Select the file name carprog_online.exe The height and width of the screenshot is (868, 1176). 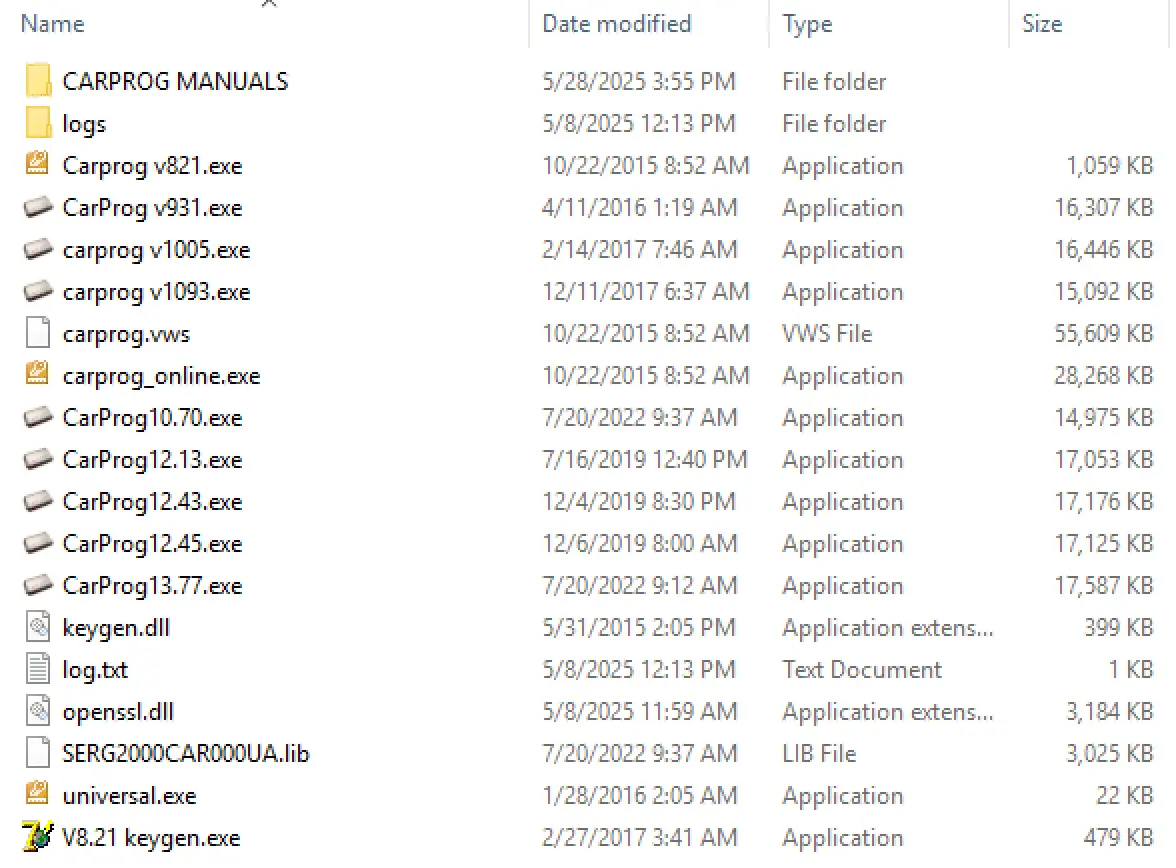tap(161, 376)
